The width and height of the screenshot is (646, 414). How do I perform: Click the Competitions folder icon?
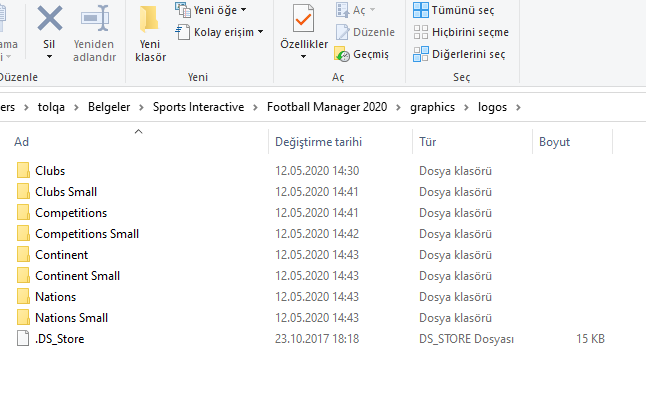(x=23, y=212)
